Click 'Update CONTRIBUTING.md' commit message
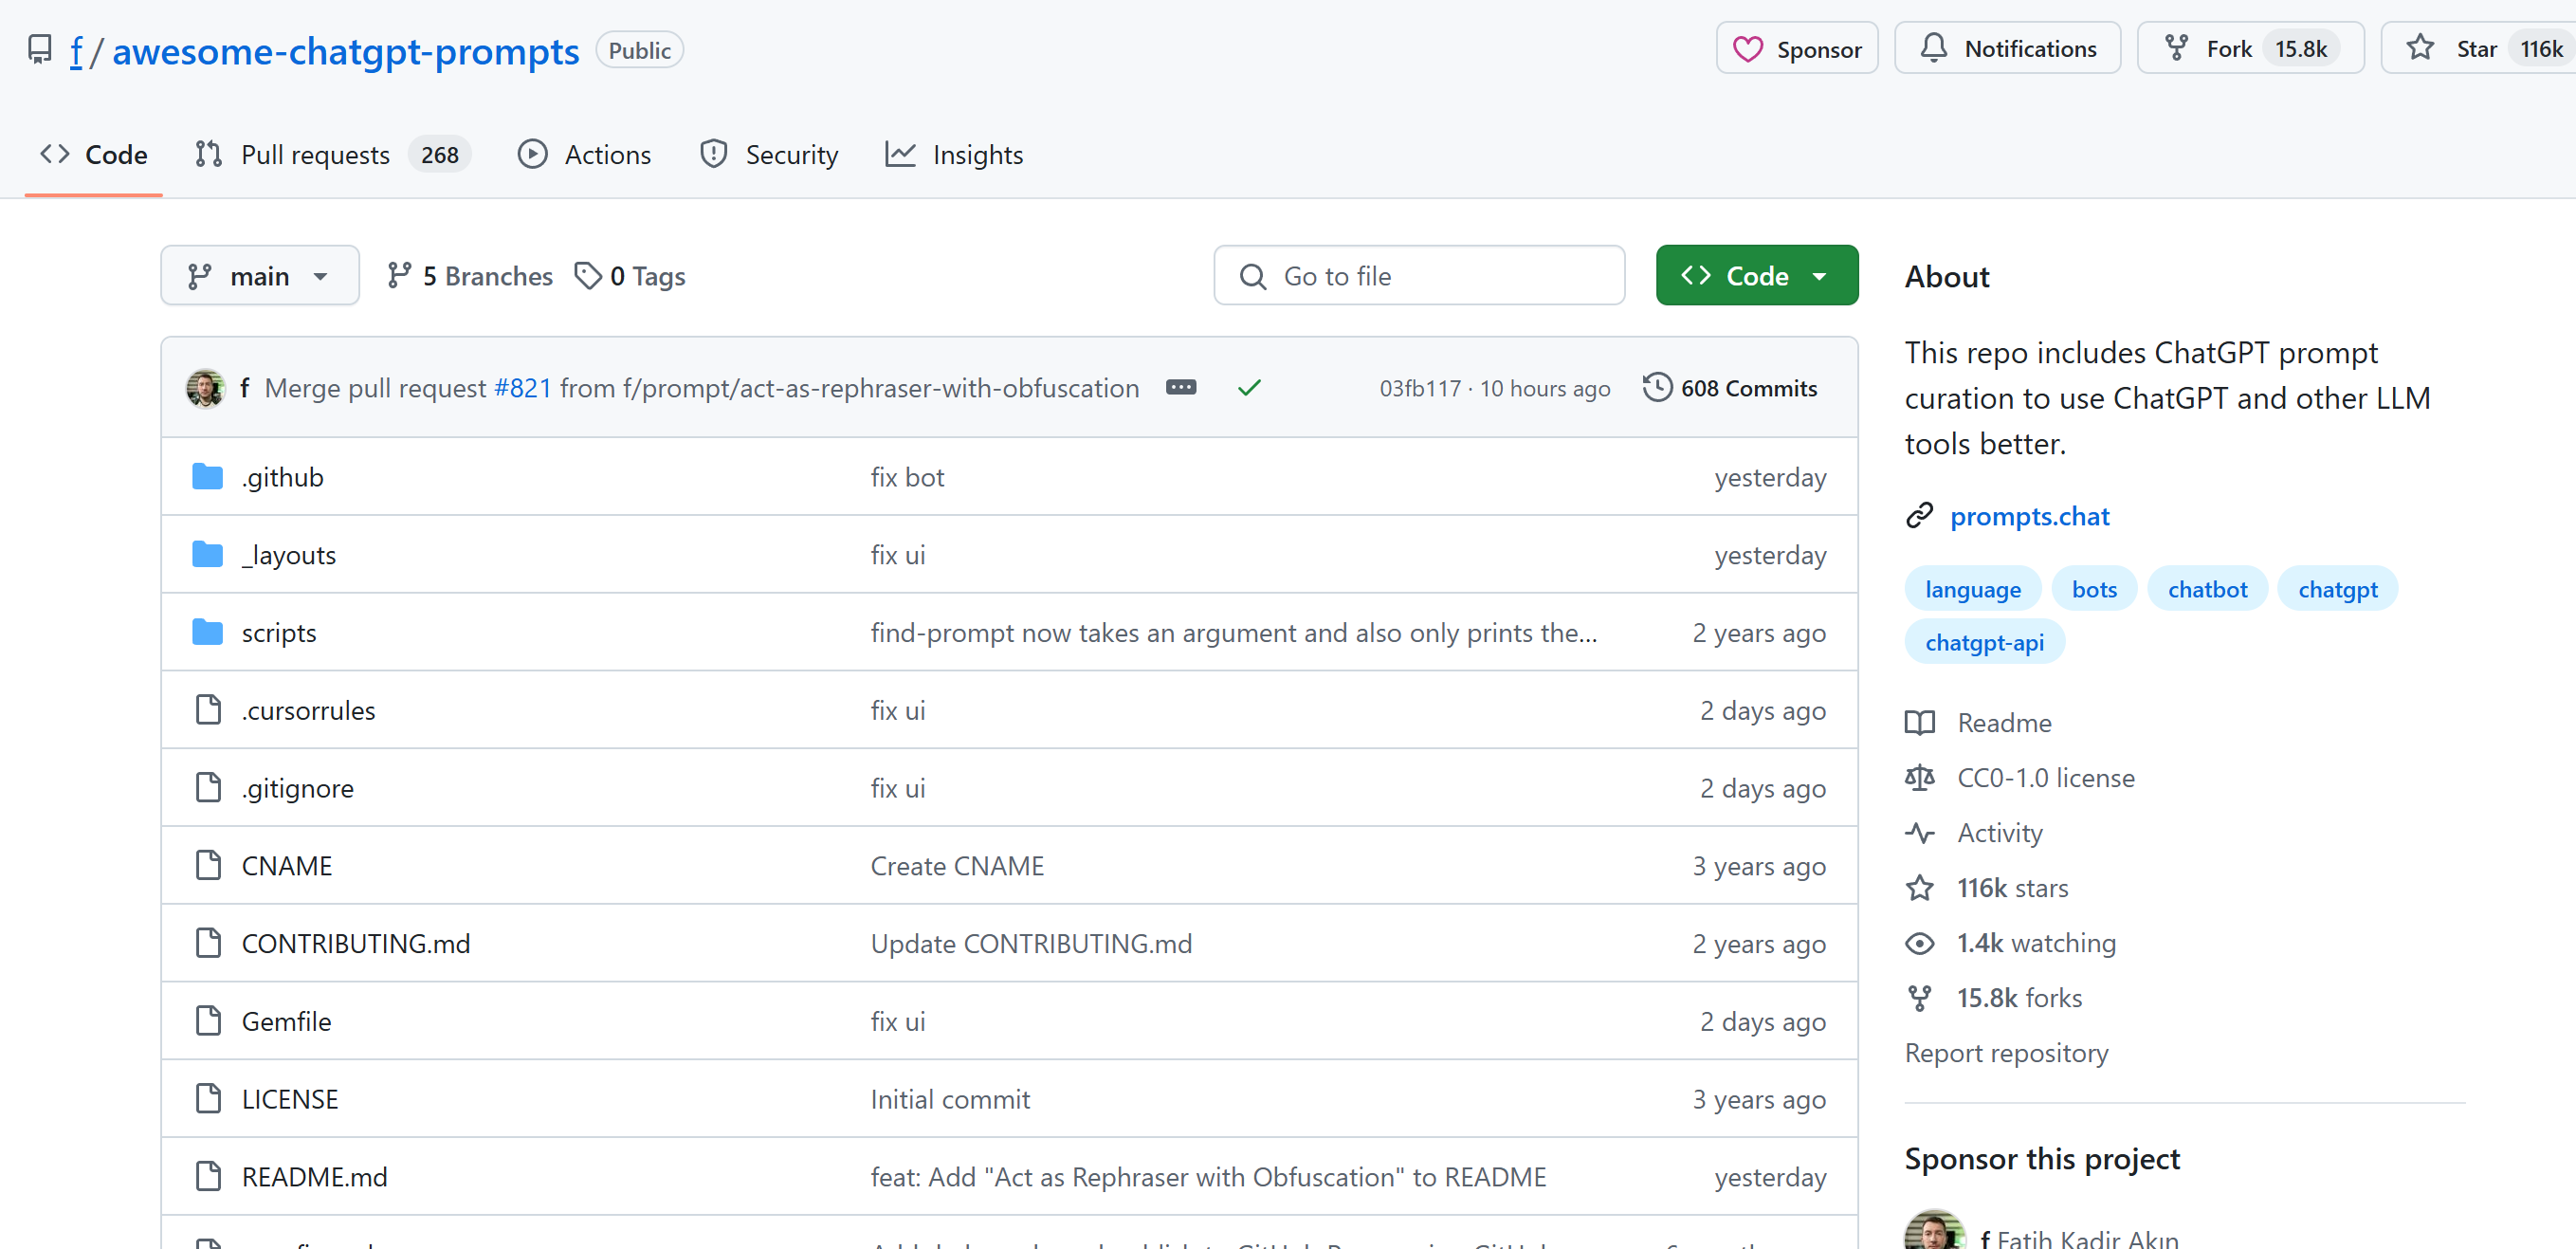 coord(1030,943)
